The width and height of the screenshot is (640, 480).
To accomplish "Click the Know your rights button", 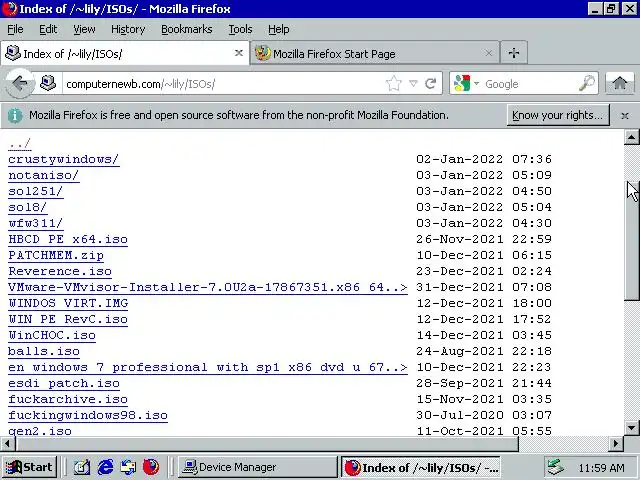I will 558,115.
